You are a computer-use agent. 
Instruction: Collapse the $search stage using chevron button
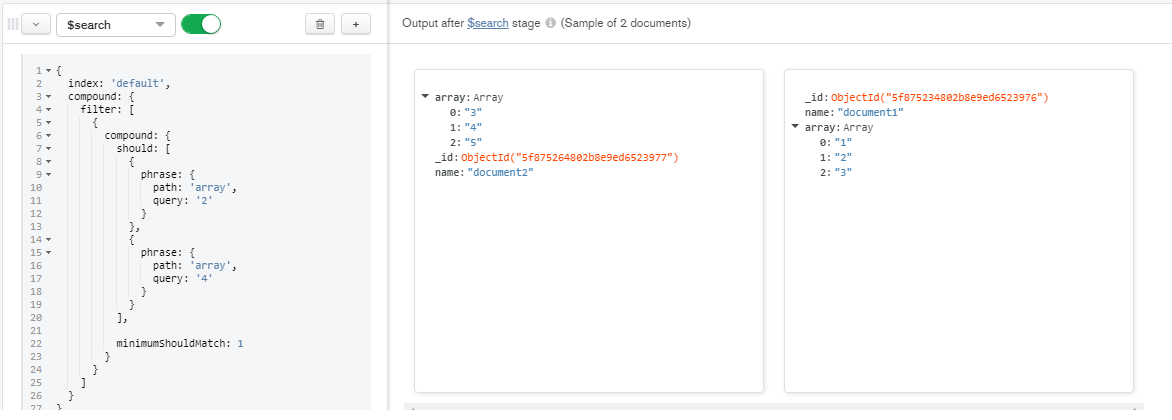tap(35, 24)
